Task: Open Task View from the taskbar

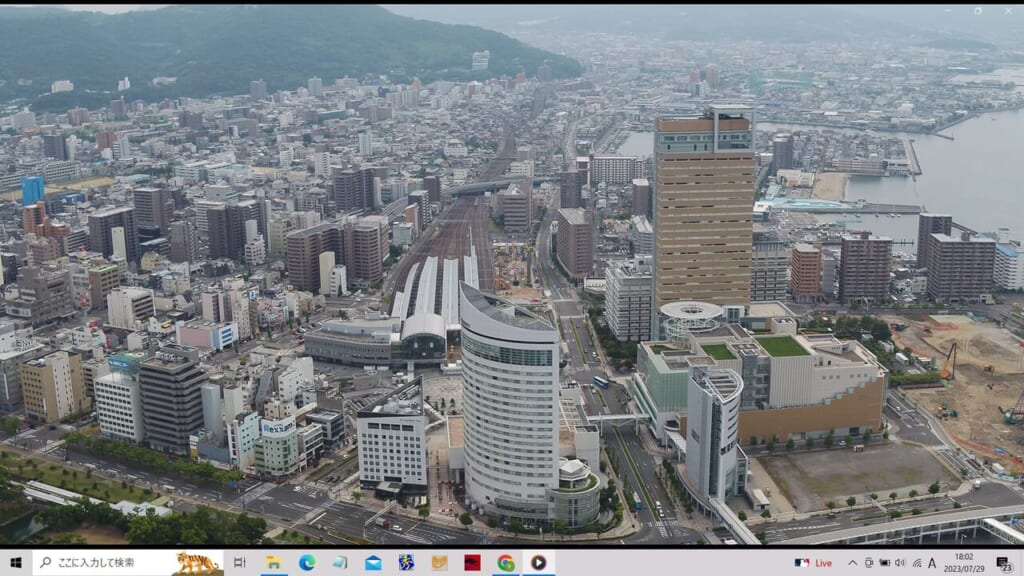Action: pyautogui.click(x=240, y=562)
